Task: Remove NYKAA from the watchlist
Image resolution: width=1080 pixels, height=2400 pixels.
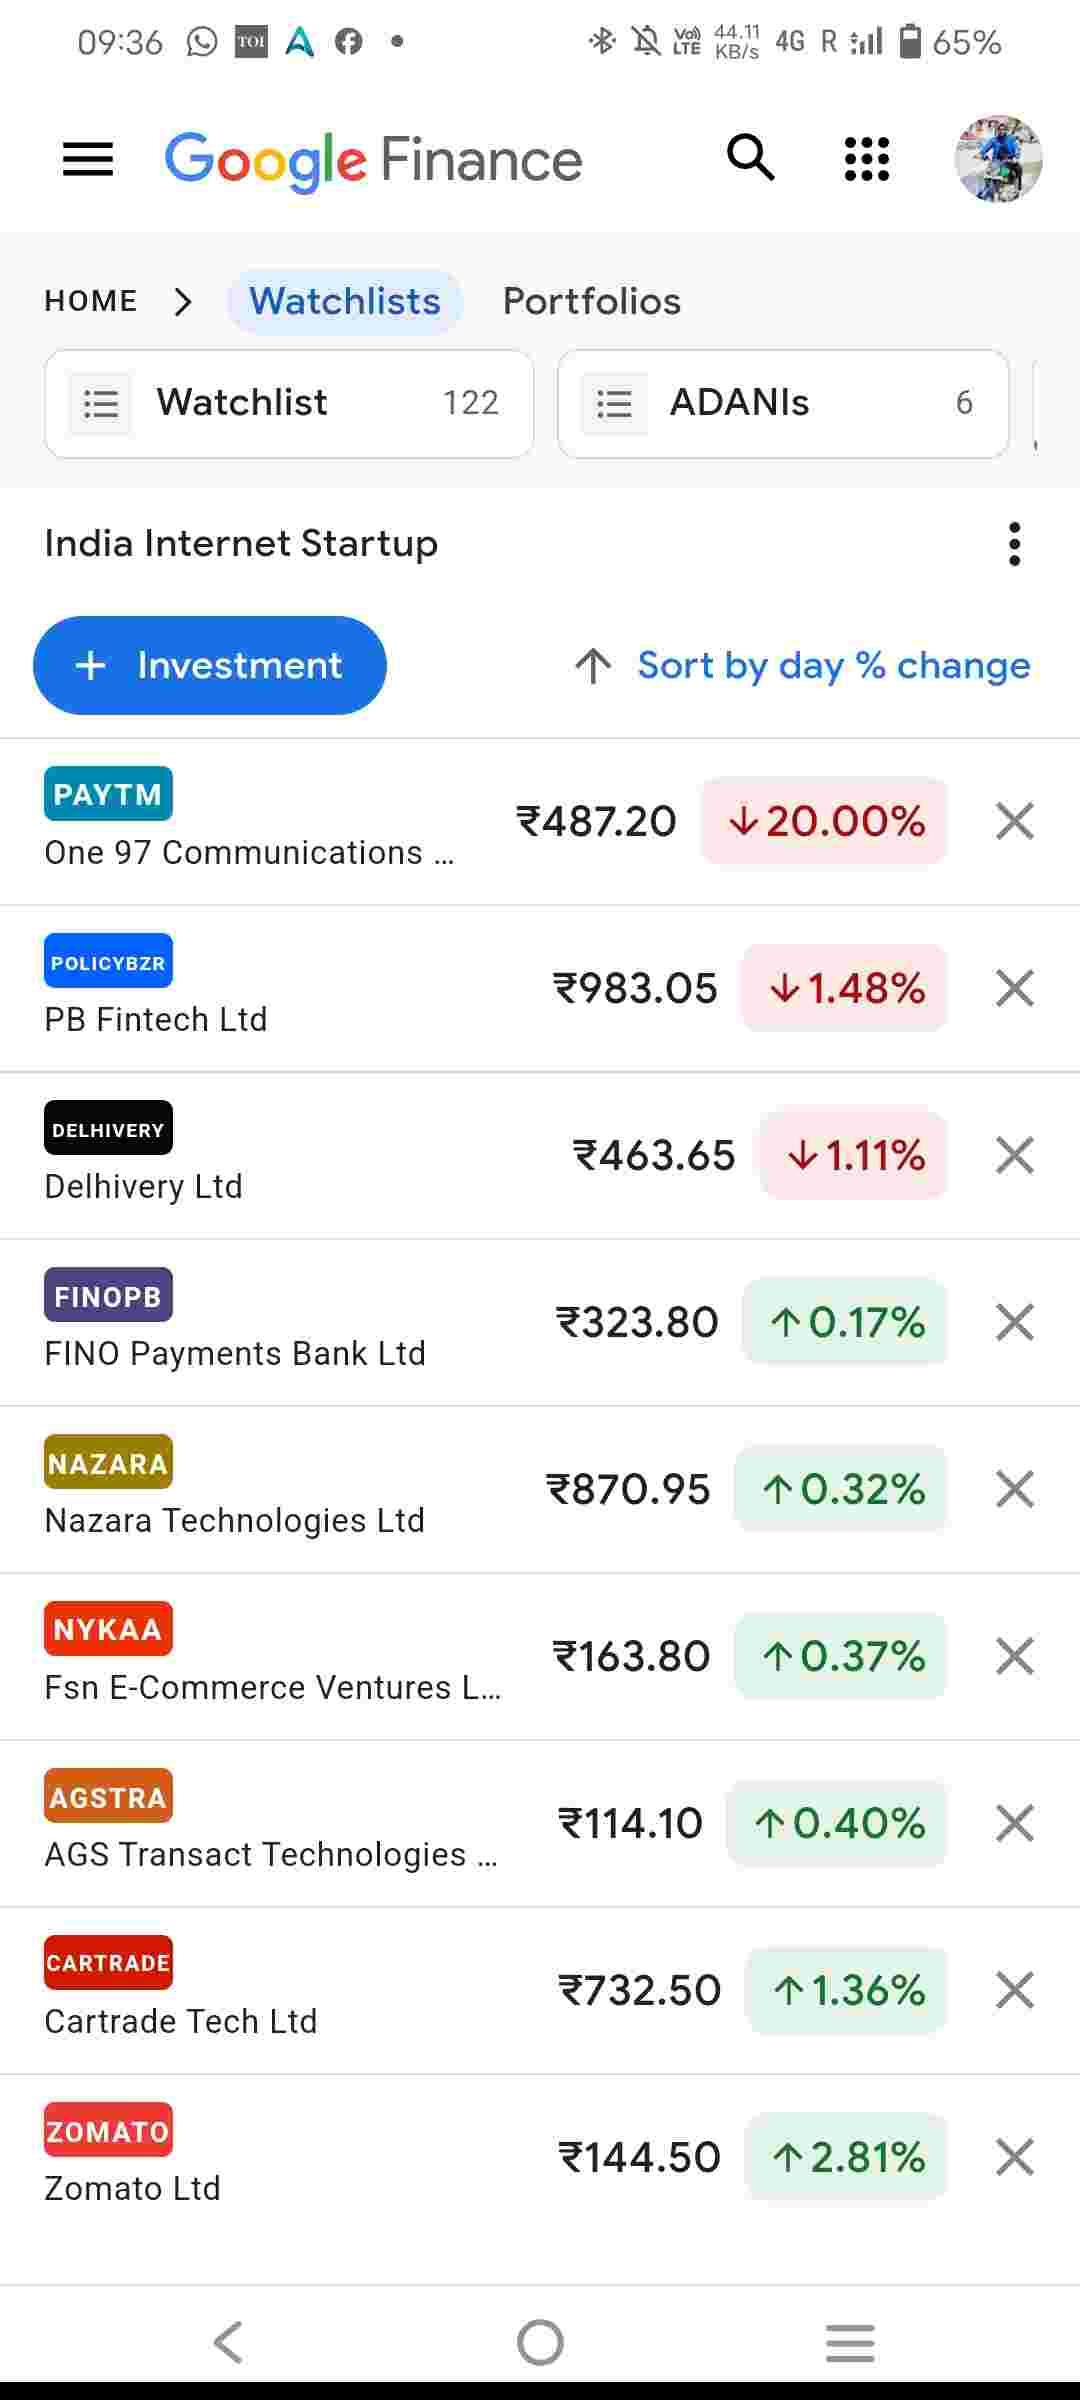Action: [1014, 1656]
